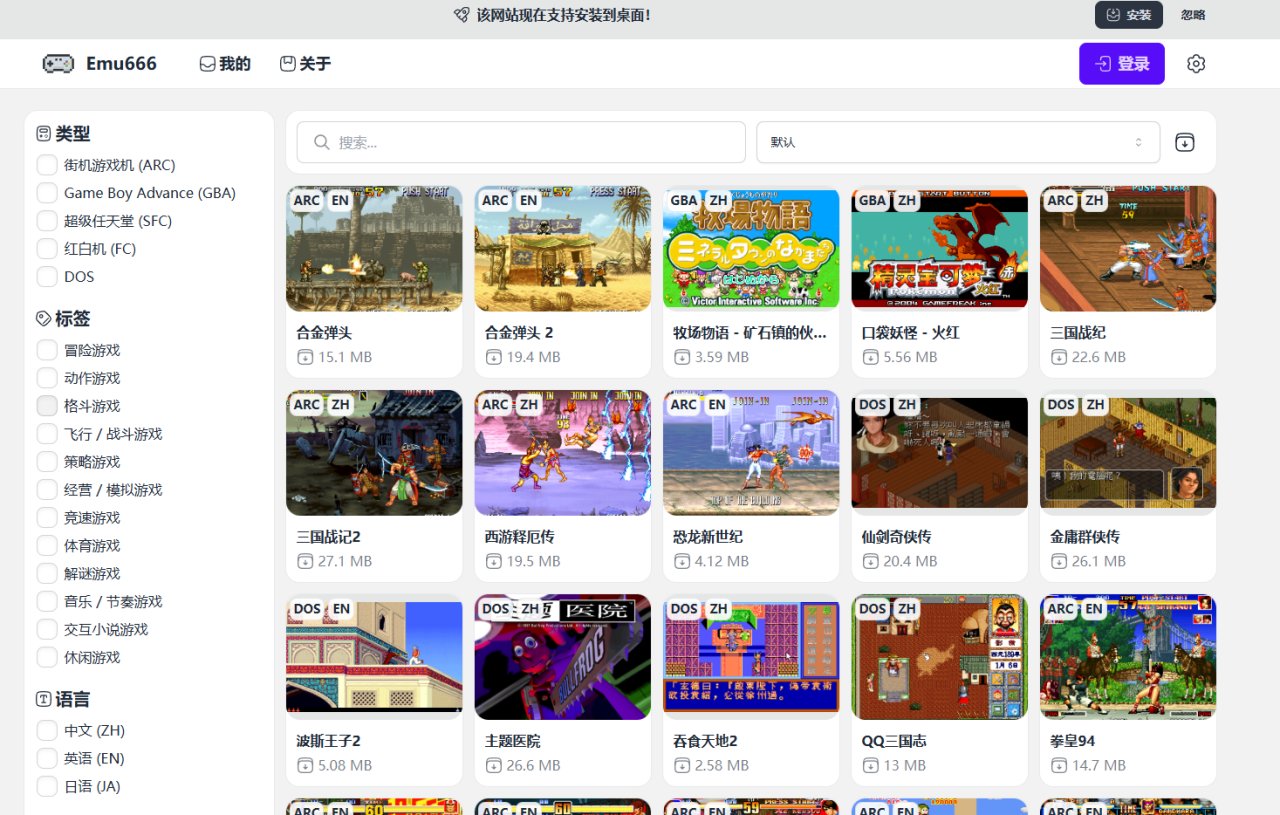Click the magnifier icon in the search box
Viewport: 1280px width, 815px height.
tap(322, 142)
